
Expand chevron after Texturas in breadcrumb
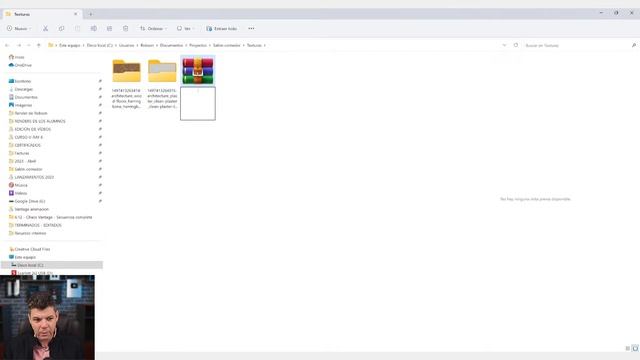(x=265, y=45)
